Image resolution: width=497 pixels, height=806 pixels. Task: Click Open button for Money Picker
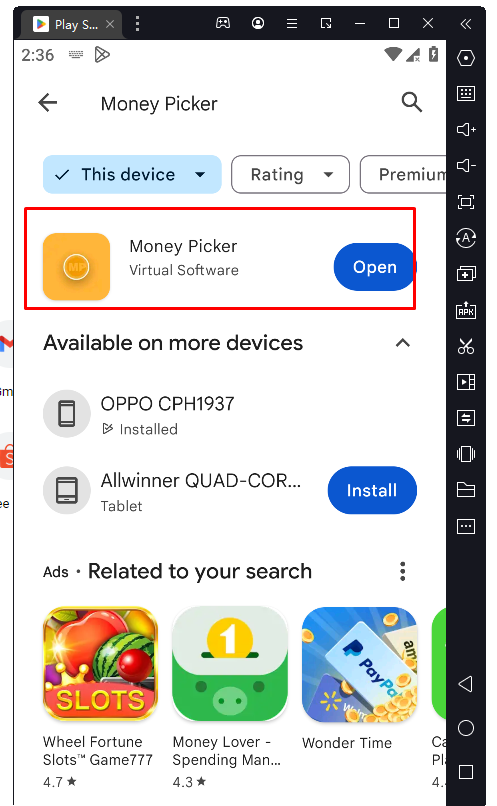click(x=375, y=267)
